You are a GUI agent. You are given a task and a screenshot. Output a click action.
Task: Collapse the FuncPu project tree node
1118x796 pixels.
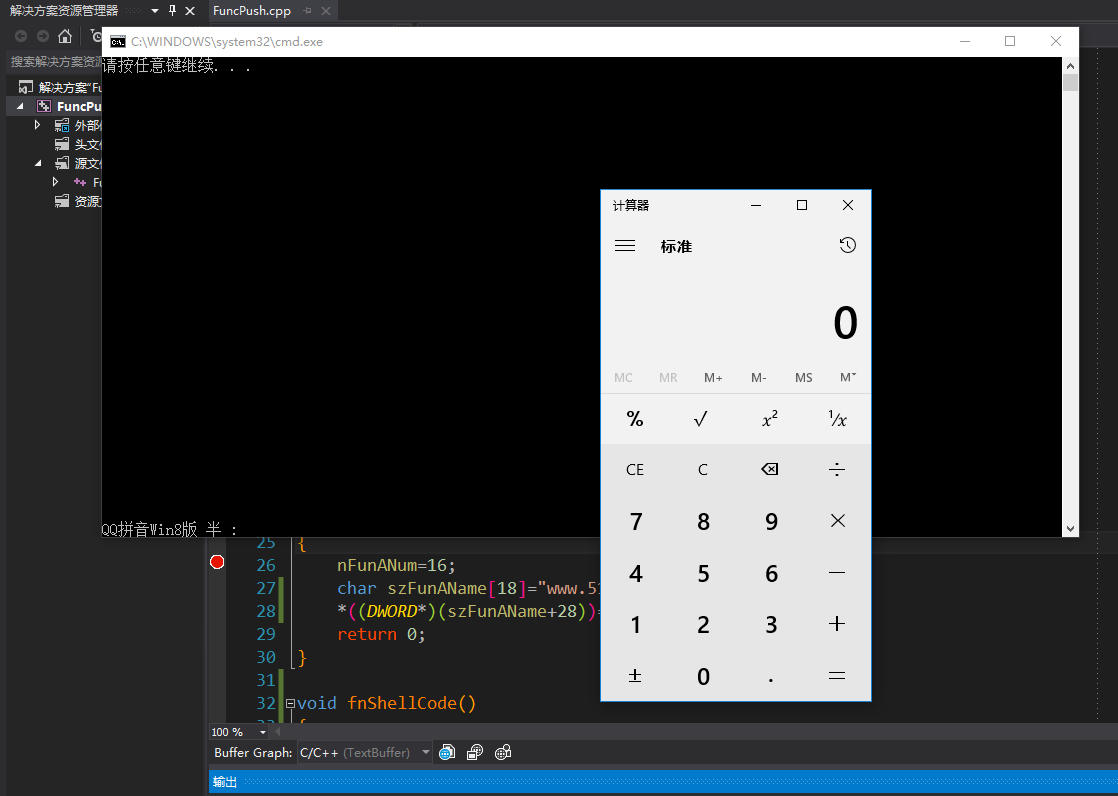tap(20, 106)
